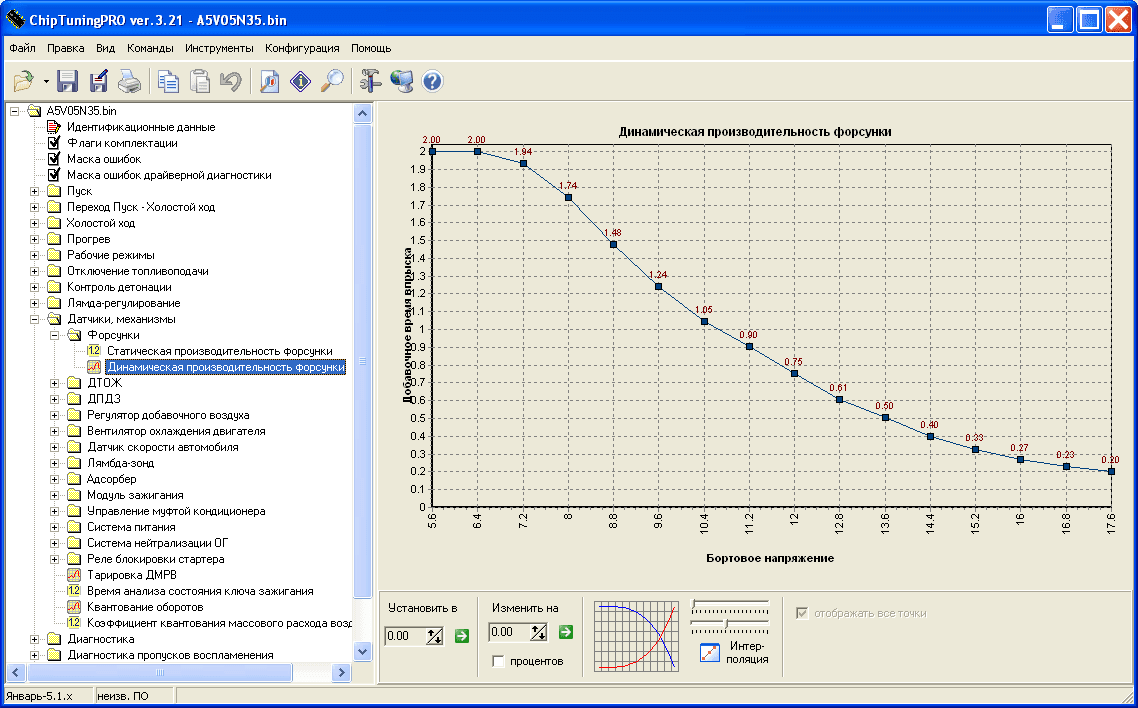The height and width of the screenshot is (708, 1138).
Task: Click the Изменить на spinner arrows
Action: [539, 633]
